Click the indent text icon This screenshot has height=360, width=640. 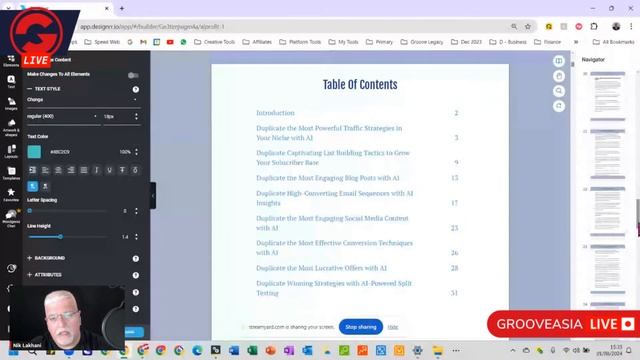[33, 170]
